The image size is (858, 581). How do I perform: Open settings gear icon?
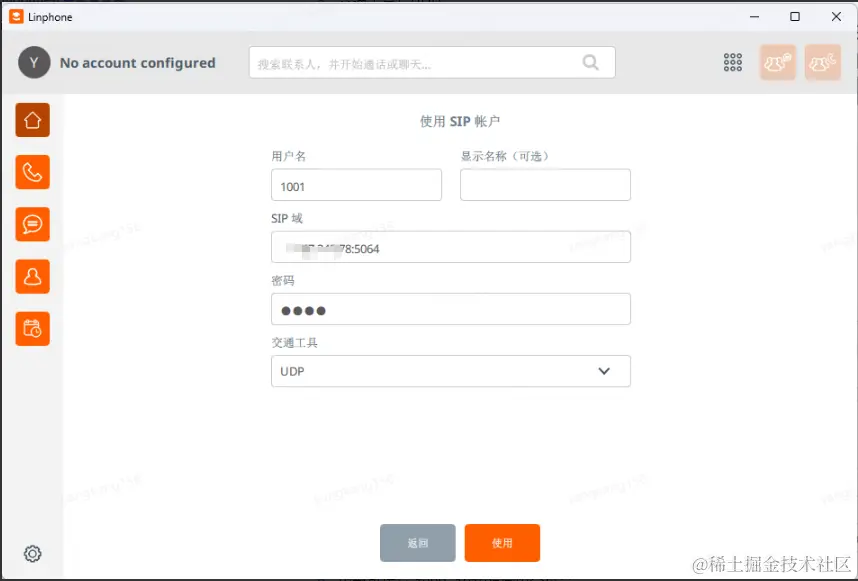(x=32, y=554)
